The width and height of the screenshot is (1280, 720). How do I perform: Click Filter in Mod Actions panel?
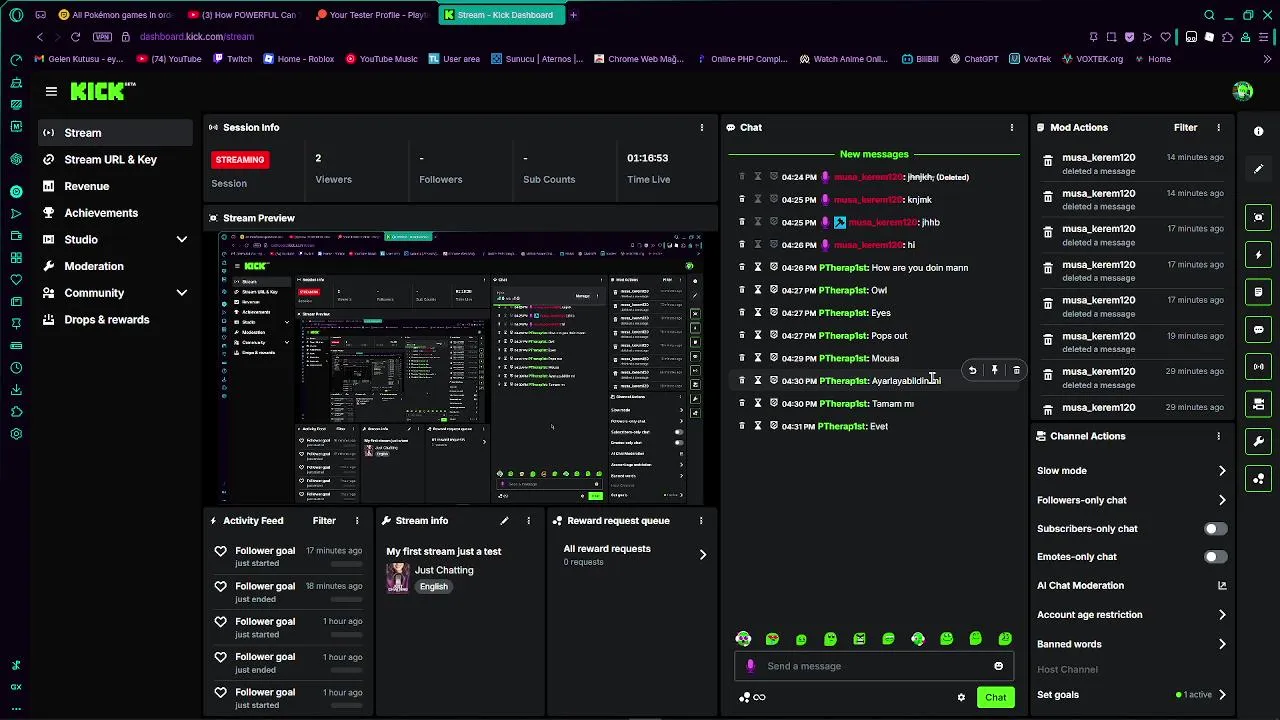pyautogui.click(x=1185, y=128)
